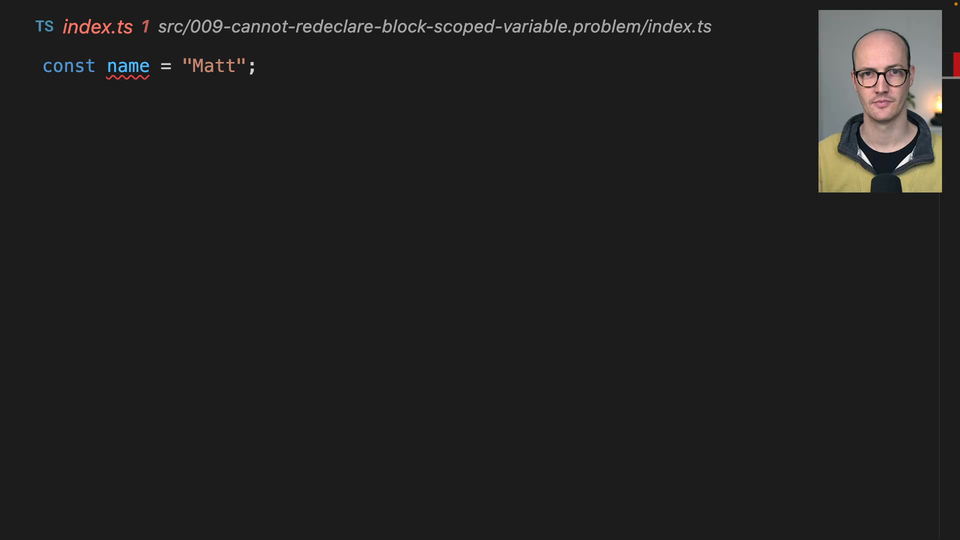
Task: Click the red error marker in overview ruler
Action: 955,63
